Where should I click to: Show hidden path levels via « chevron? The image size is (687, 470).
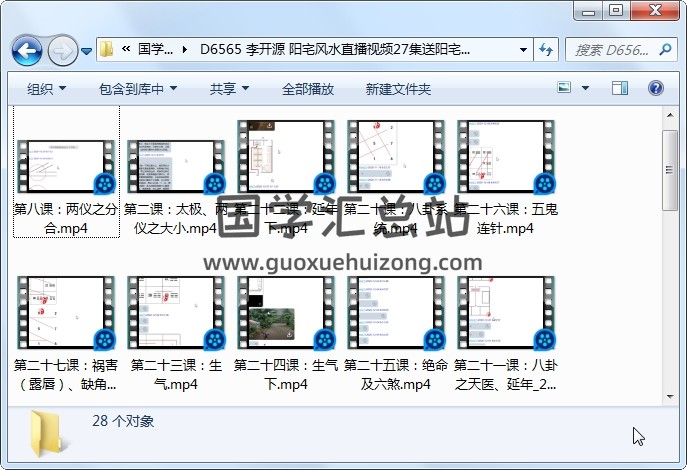tap(126, 49)
